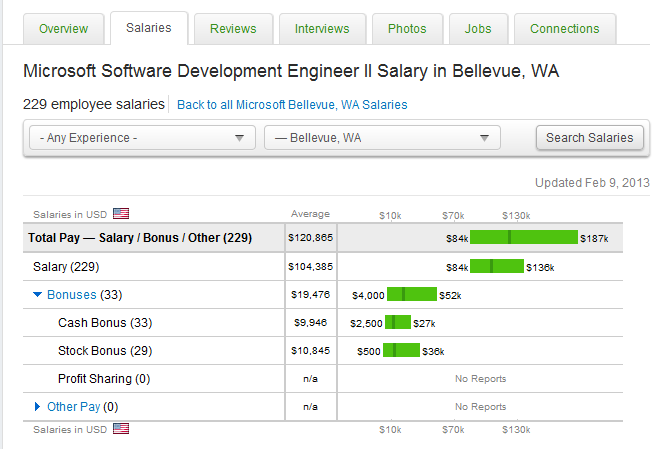Click the $187k maximum total pay label
Viewport: 663px width, 449px height.
594,238
